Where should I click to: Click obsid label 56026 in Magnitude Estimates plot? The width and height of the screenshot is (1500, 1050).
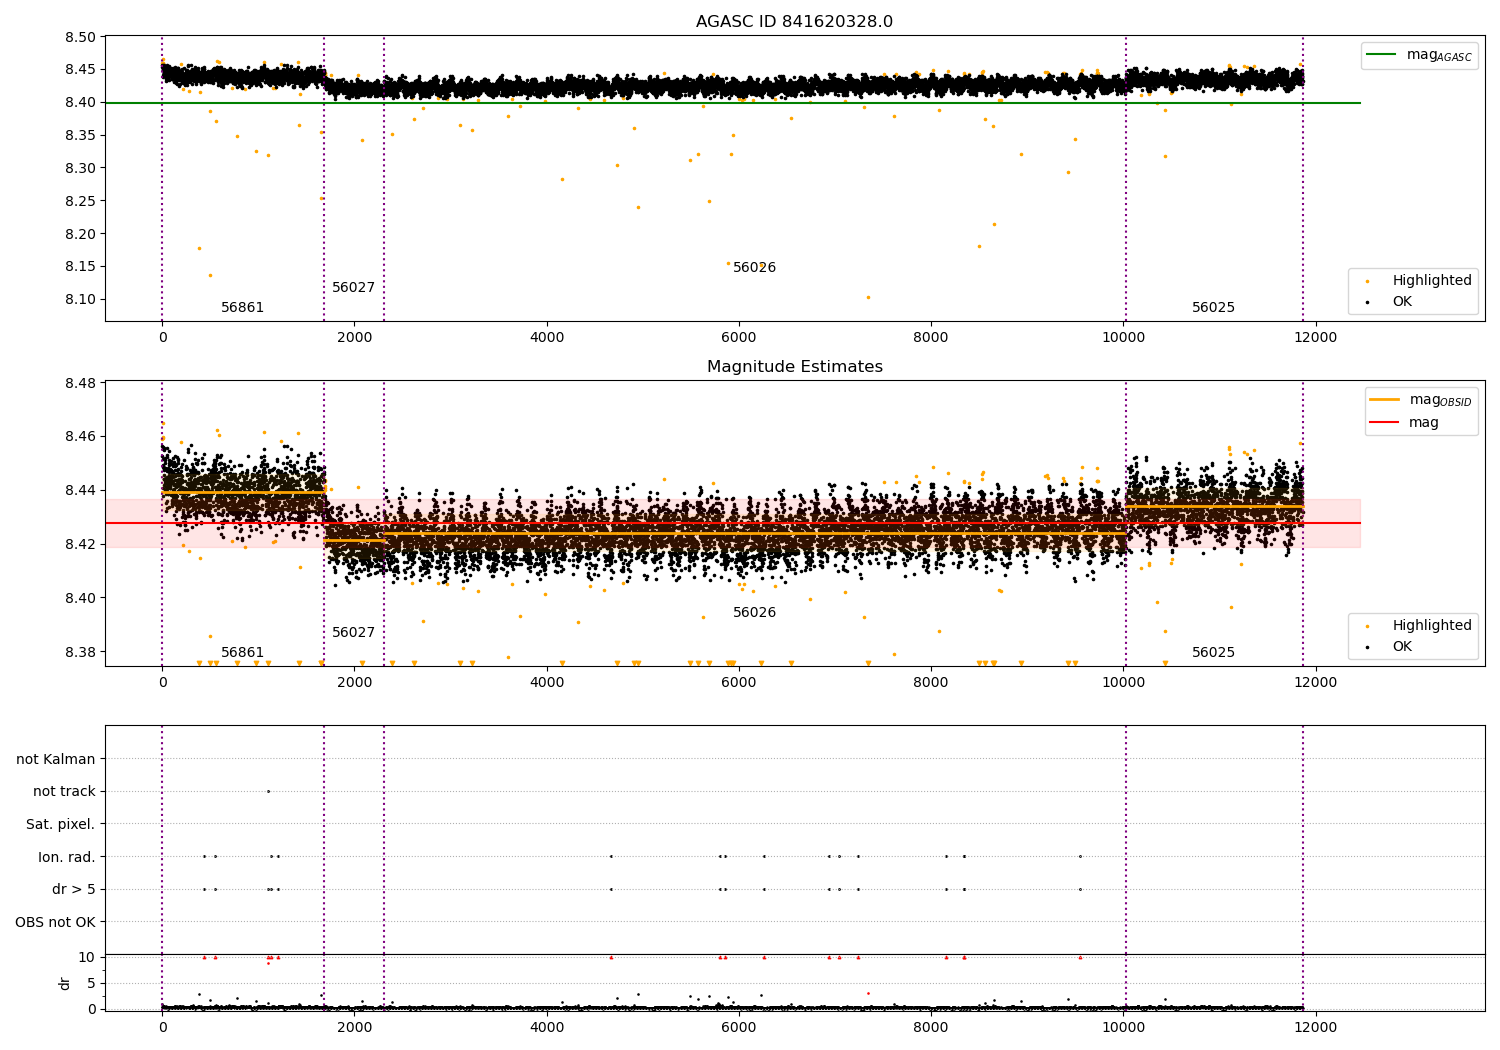tap(755, 613)
